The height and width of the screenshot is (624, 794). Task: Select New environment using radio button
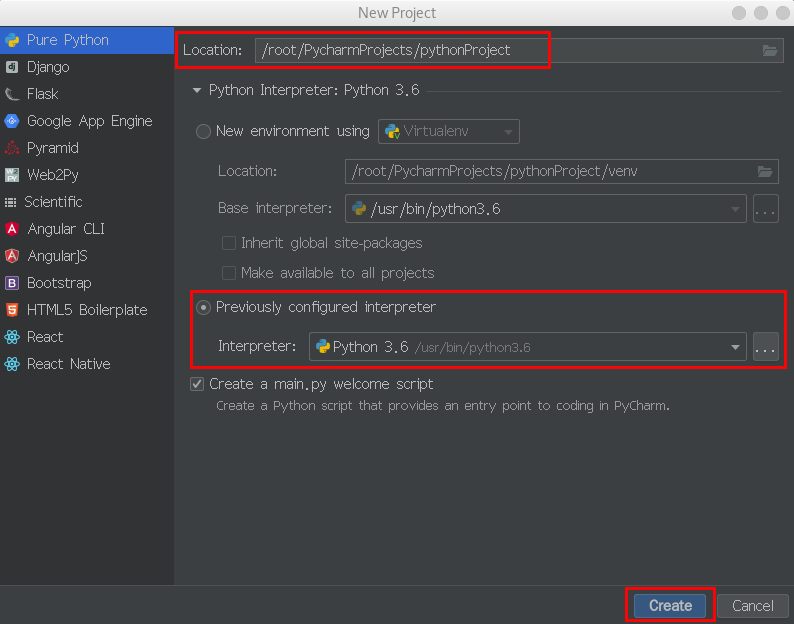203,132
